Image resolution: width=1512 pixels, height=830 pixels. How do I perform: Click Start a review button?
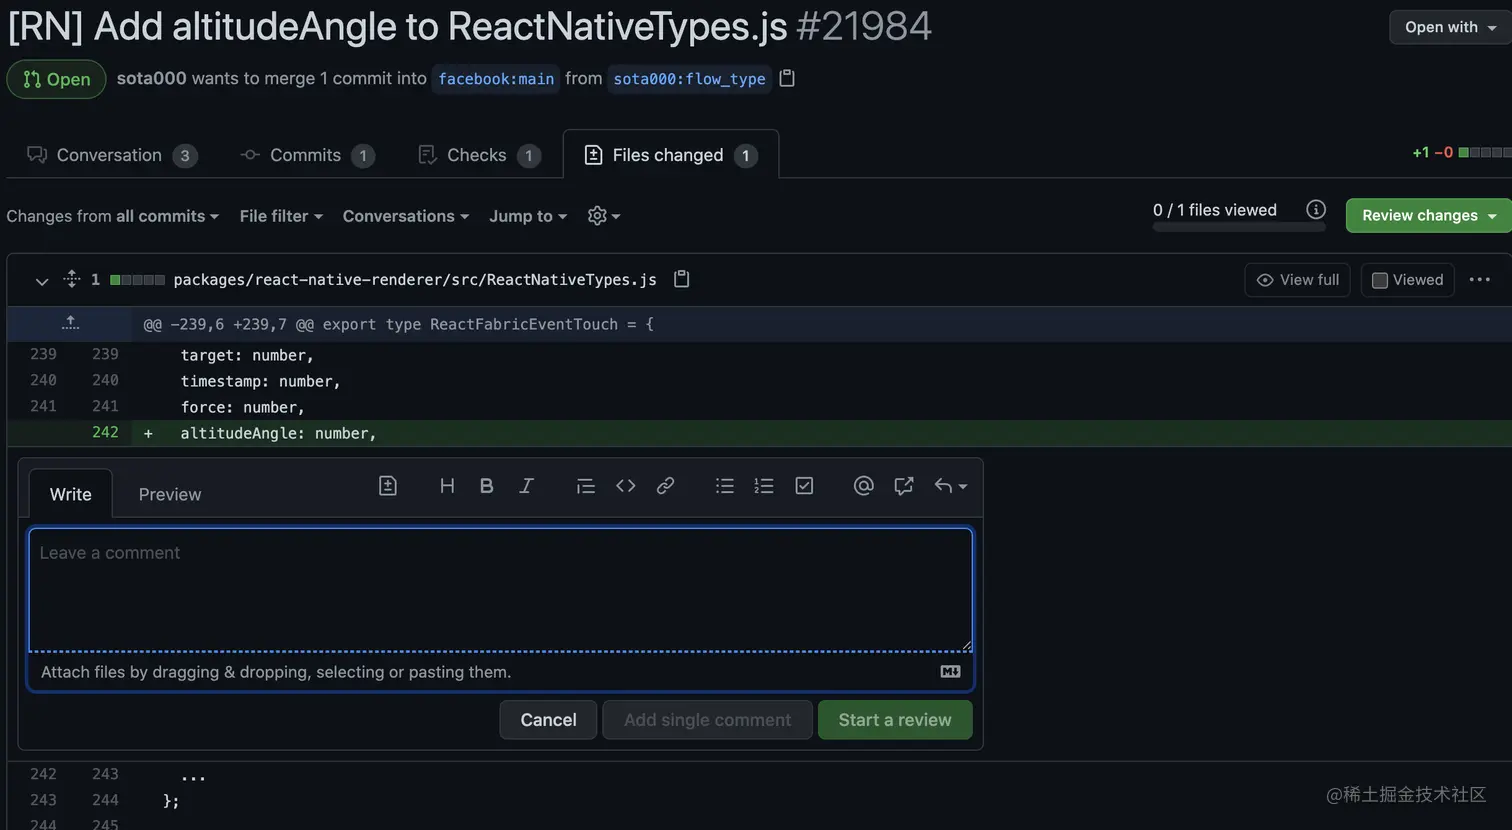(895, 720)
